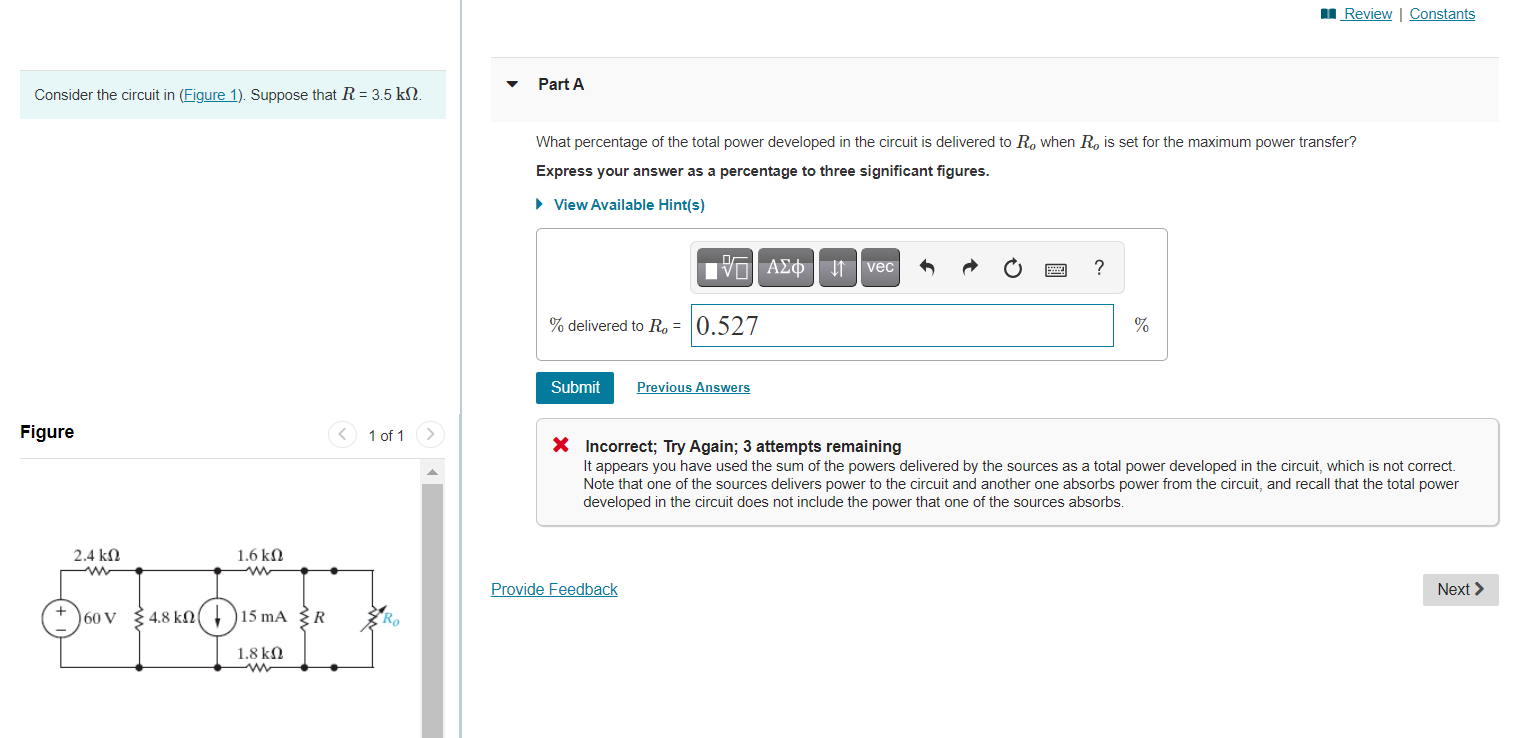This screenshot has height=738, width=1522.
Task: Click the Provide Feedback link
Action: point(554,589)
